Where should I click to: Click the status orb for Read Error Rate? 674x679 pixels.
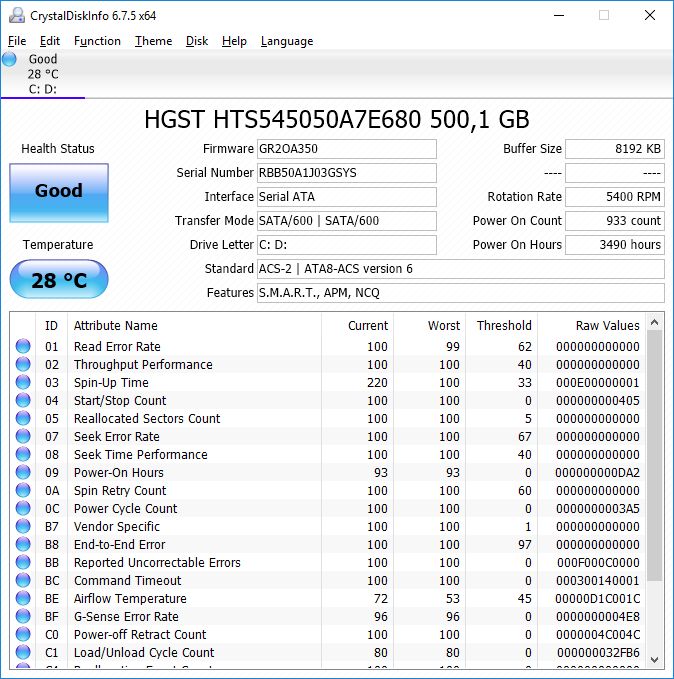[23, 346]
